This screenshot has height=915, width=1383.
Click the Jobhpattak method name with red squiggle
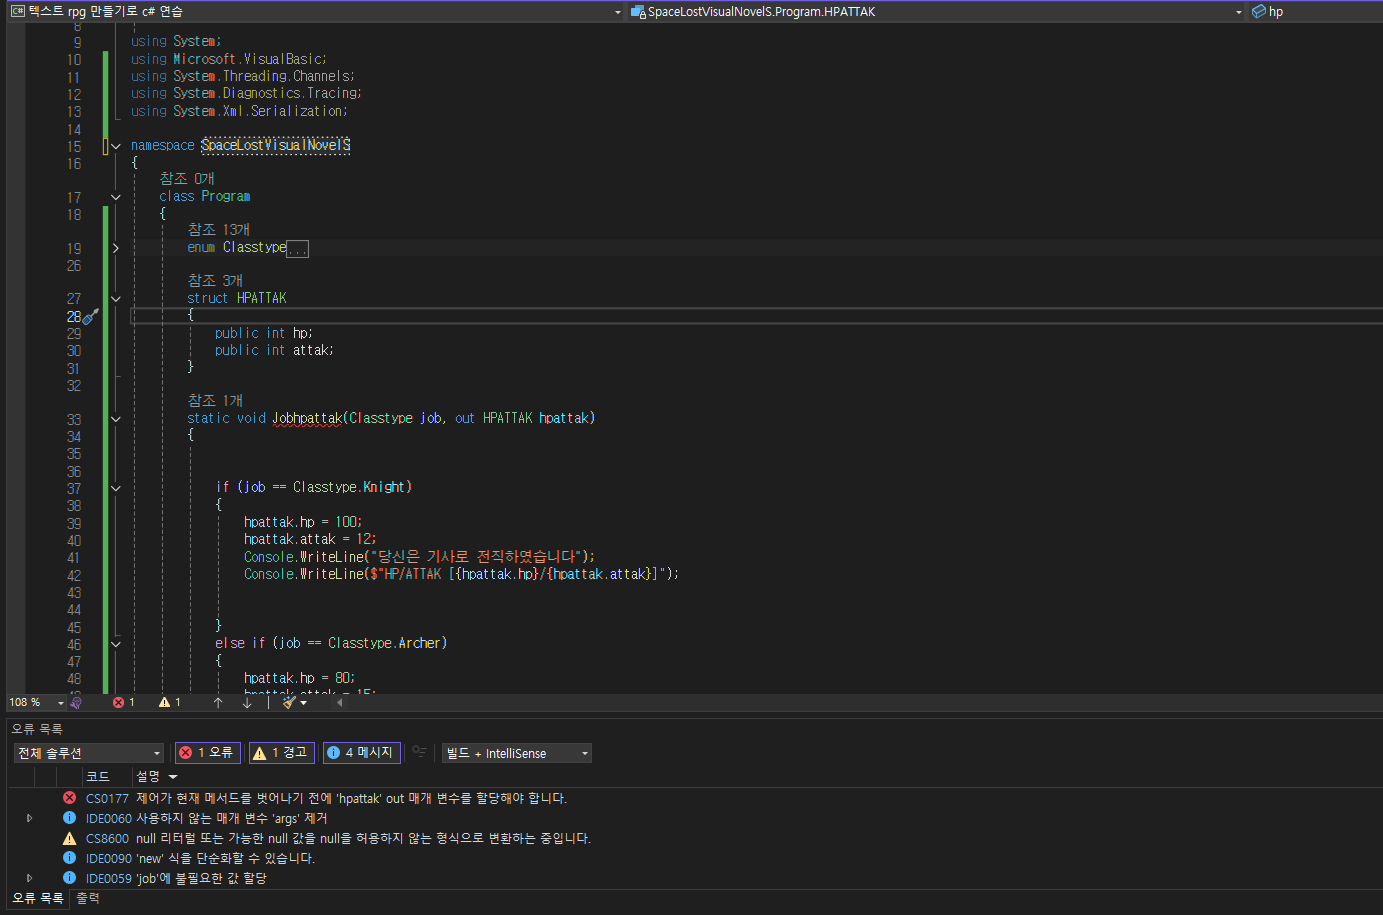[x=307, y=419]
